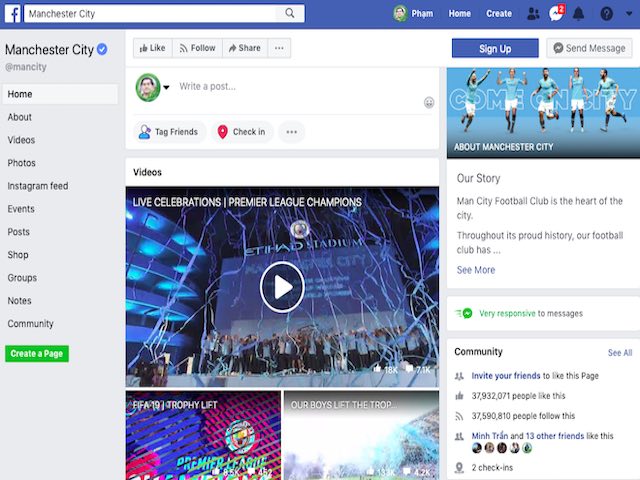640x480 pixels.
Task: Like the Manchester City page
Action: pyautogui.click(x=153, y=48)
